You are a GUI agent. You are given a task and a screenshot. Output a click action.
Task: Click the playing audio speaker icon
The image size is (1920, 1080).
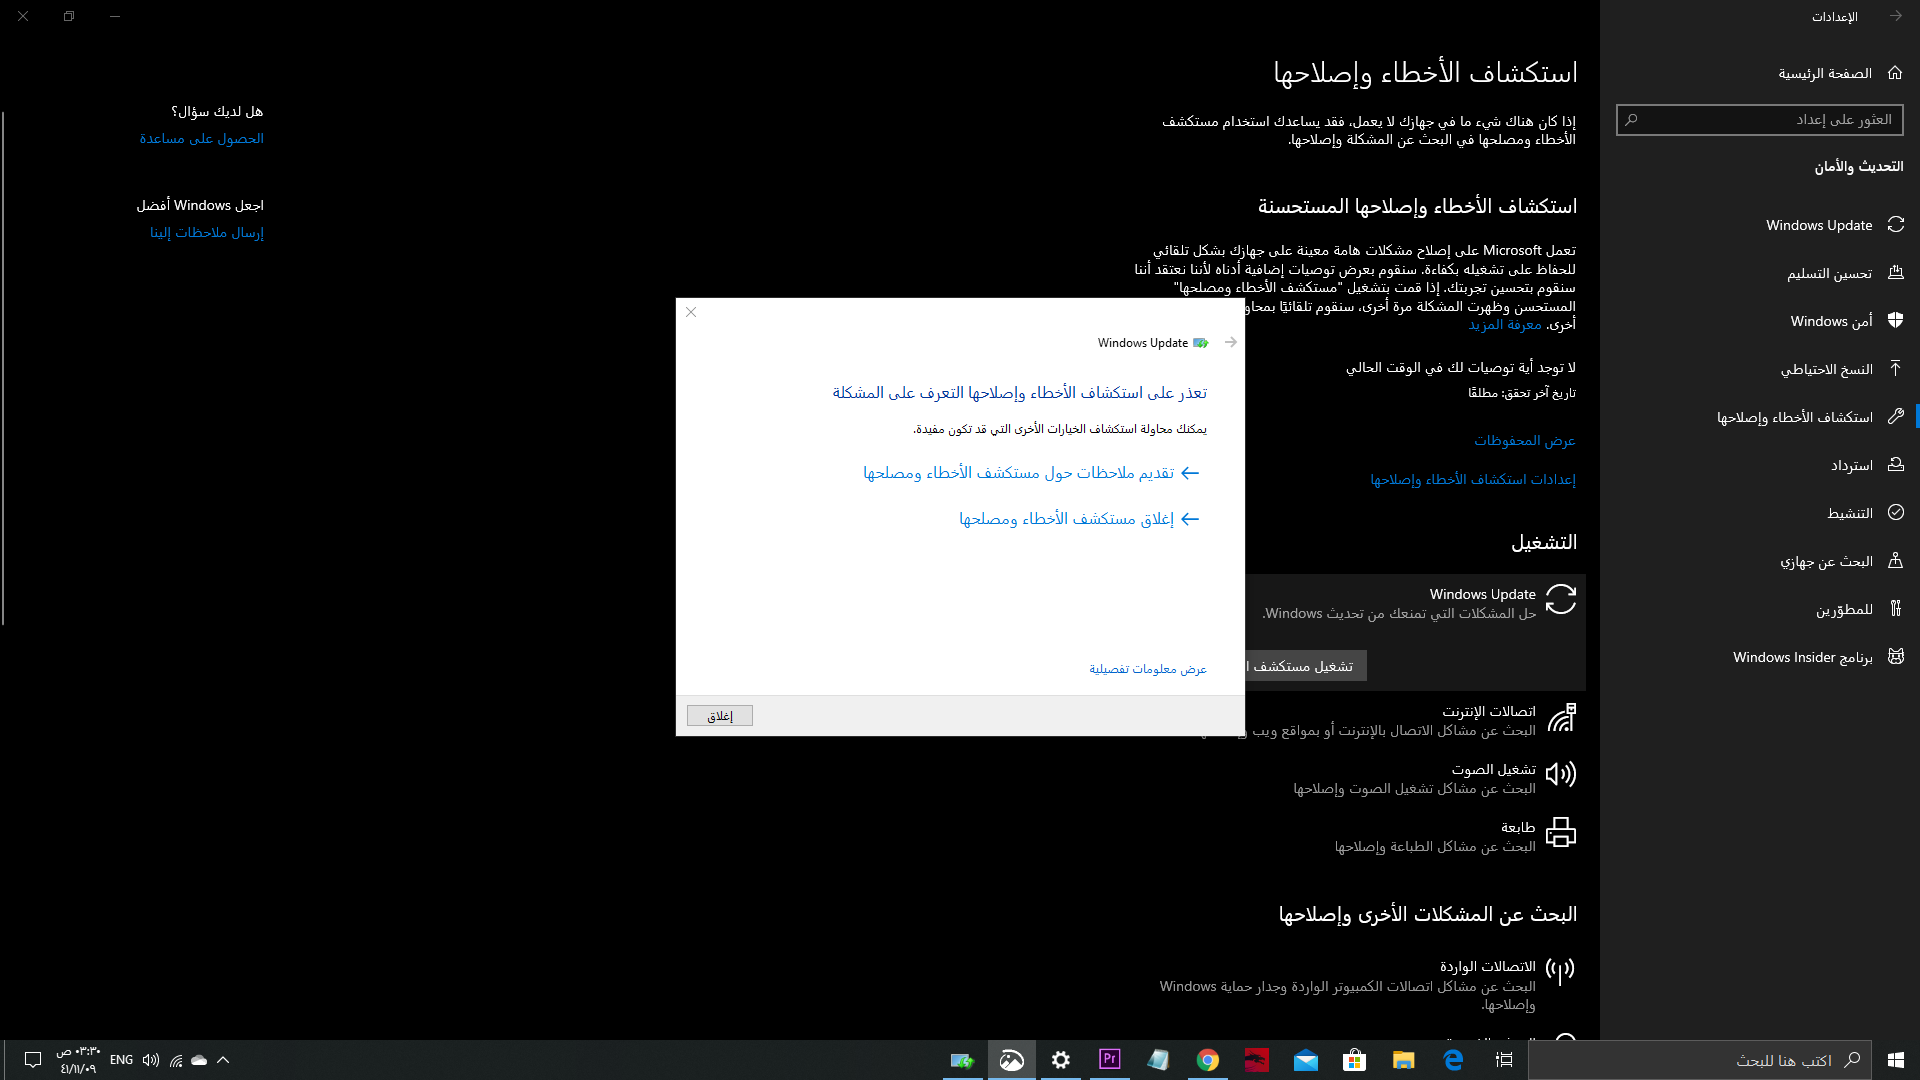(x=1560, y=775)
